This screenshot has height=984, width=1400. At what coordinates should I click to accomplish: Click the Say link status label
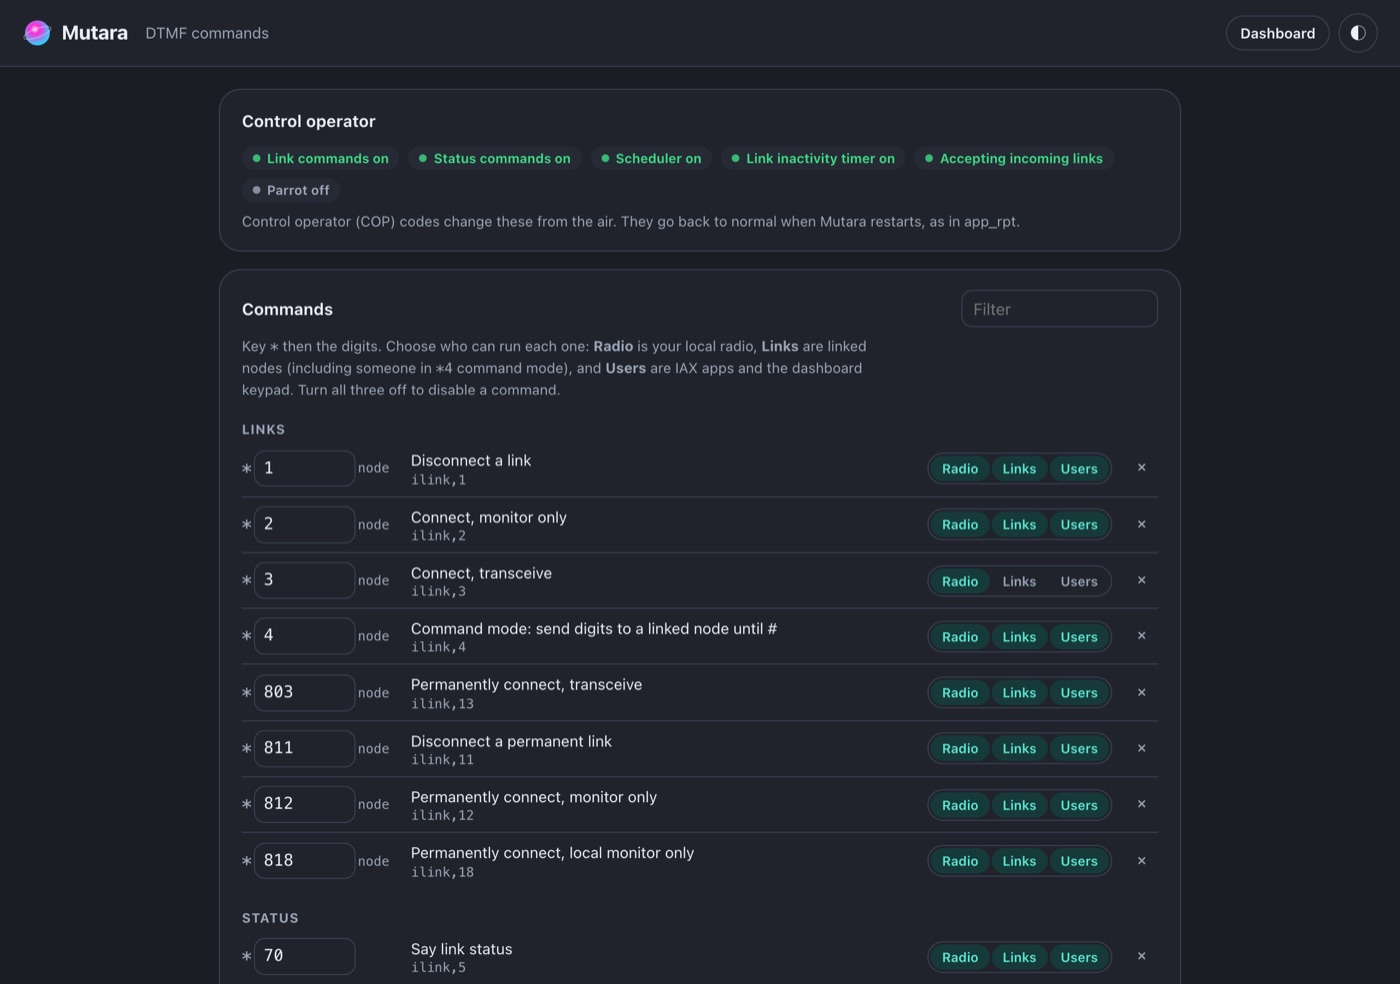pos(461,949)
